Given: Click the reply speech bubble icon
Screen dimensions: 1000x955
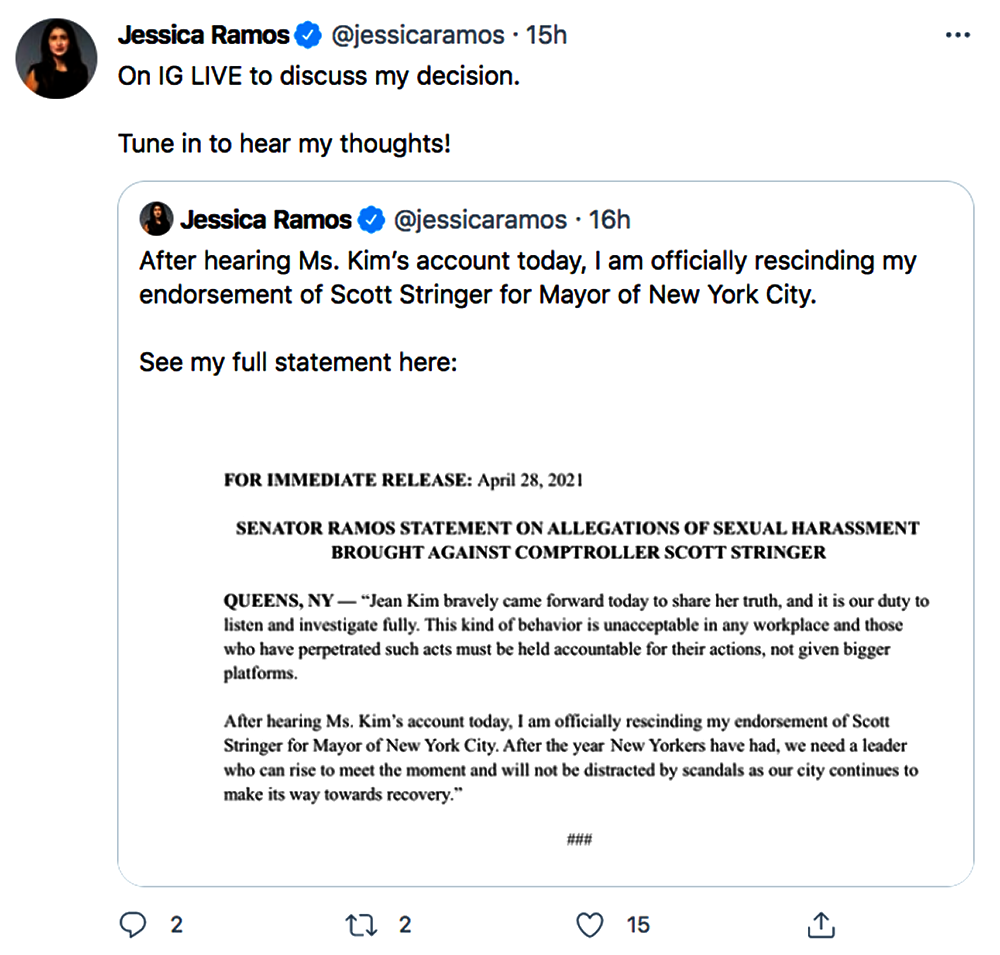Looking at the screenshot, I should pos(133,925).
